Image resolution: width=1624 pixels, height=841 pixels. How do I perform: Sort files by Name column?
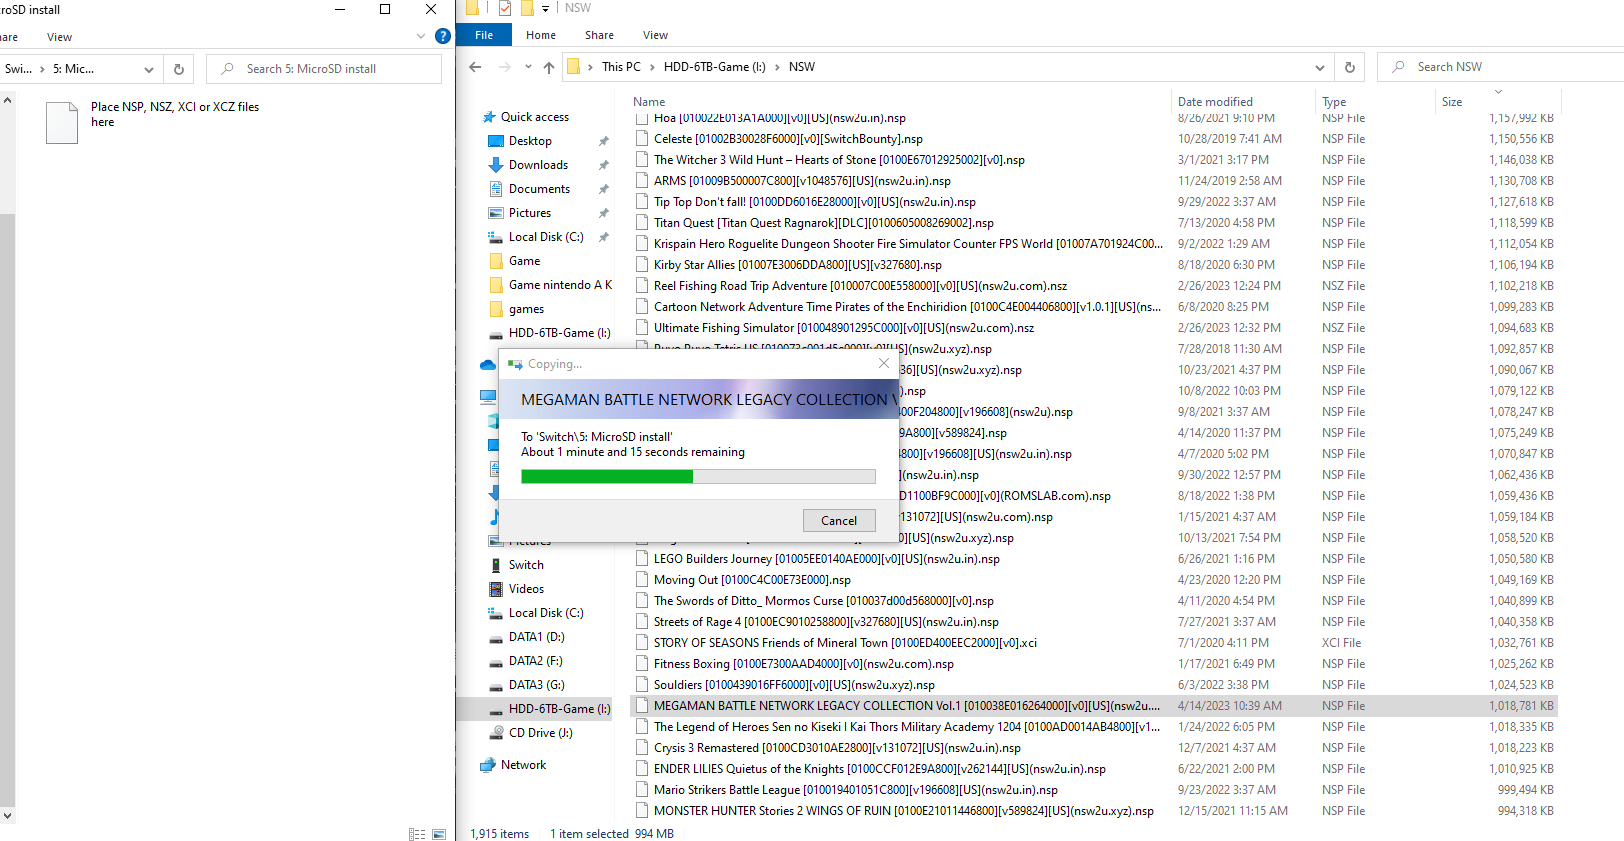pos(649,101)
